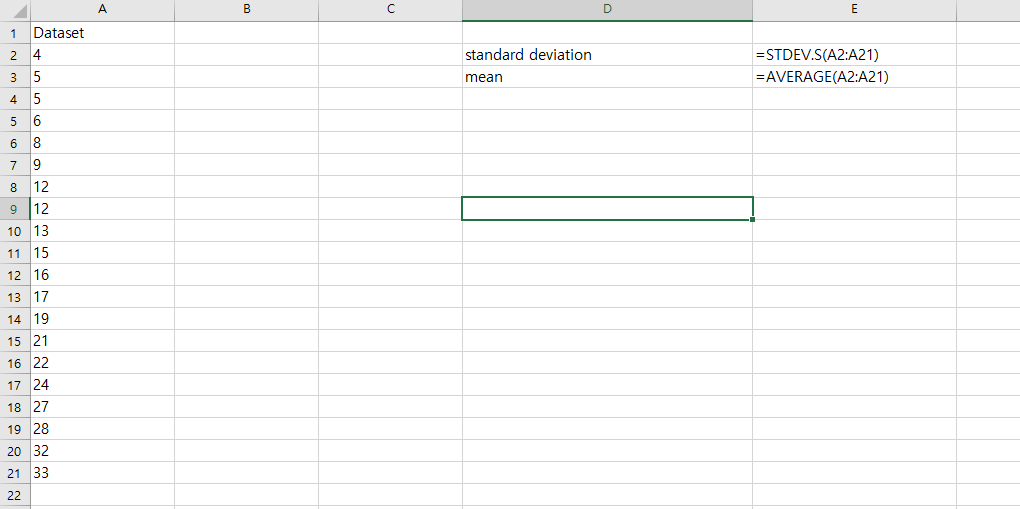This screenshot has width=1020, height=509.
Task: Click cell A20 containing 32
Action: coord(102,450)
